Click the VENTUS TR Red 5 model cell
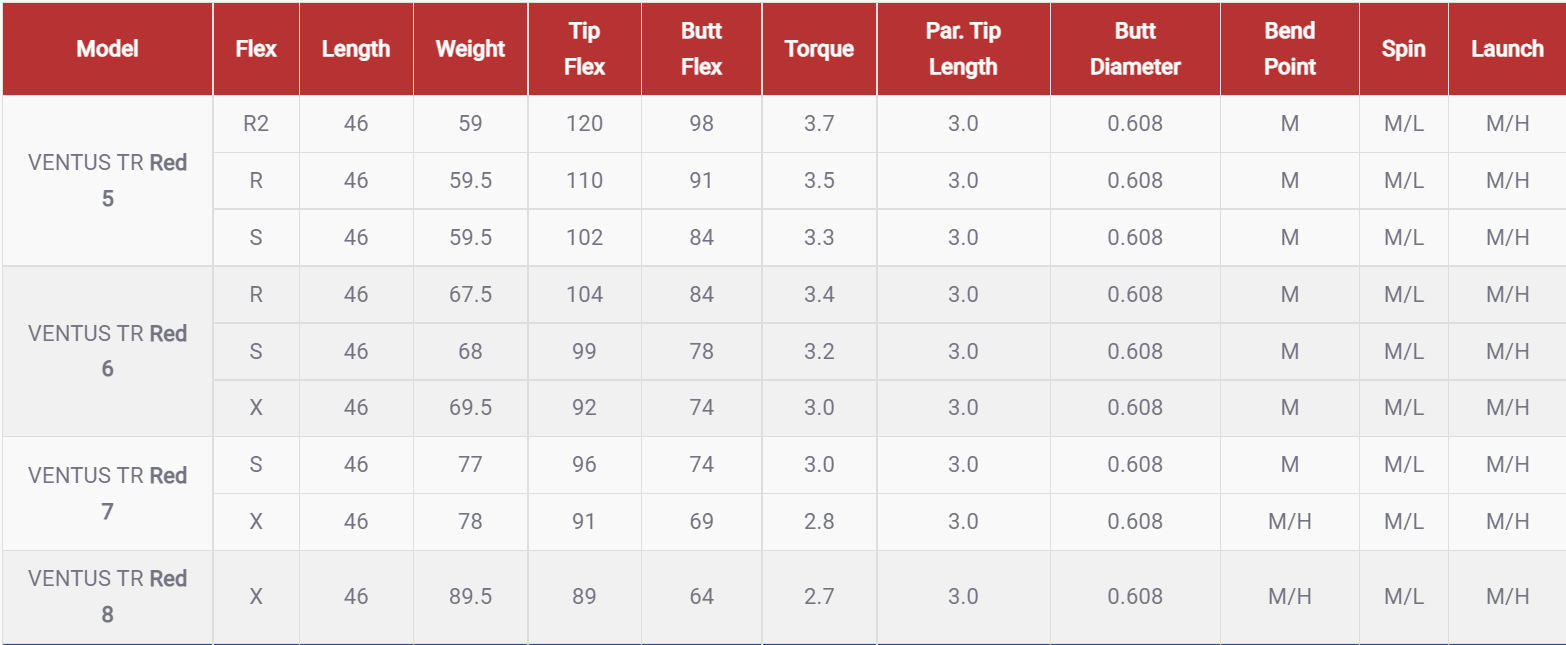Viewport: 1566px width, 645px height. click(x=107, y=180)
